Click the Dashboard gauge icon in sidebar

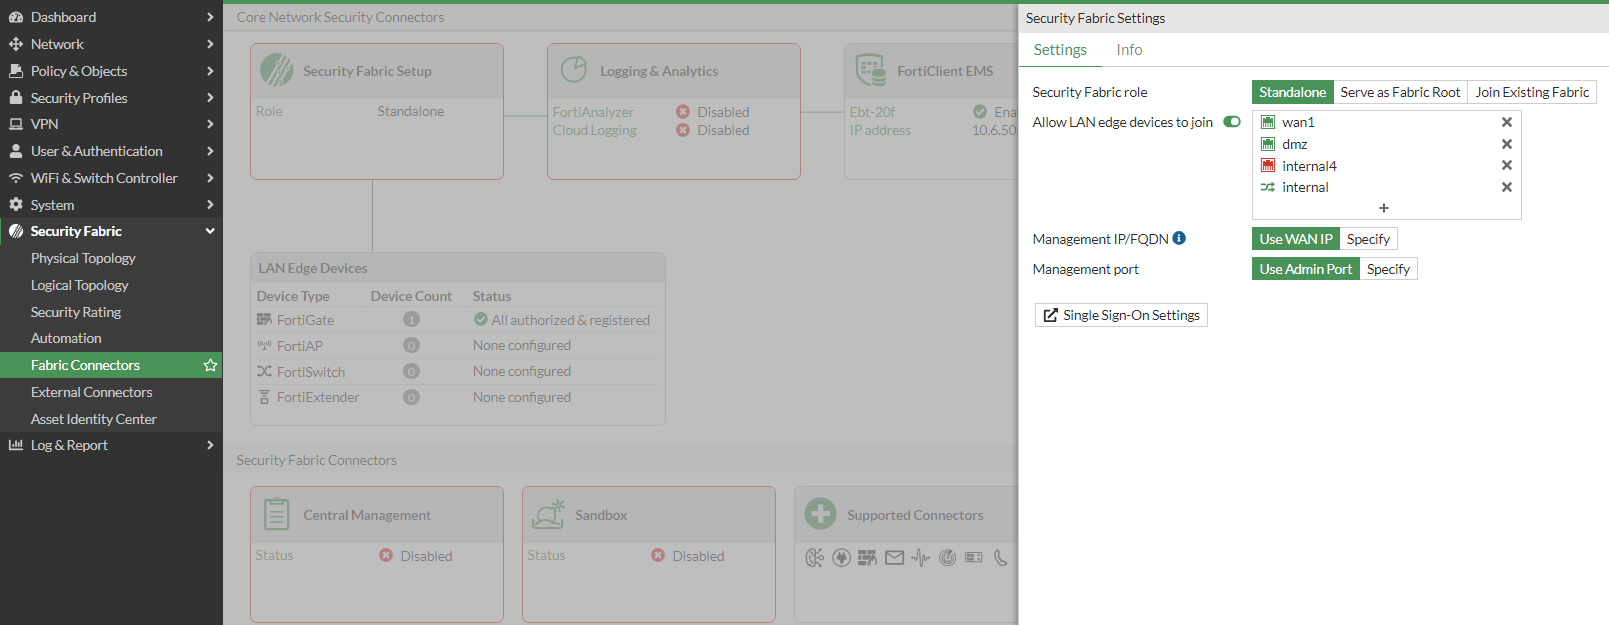point(16,17)
